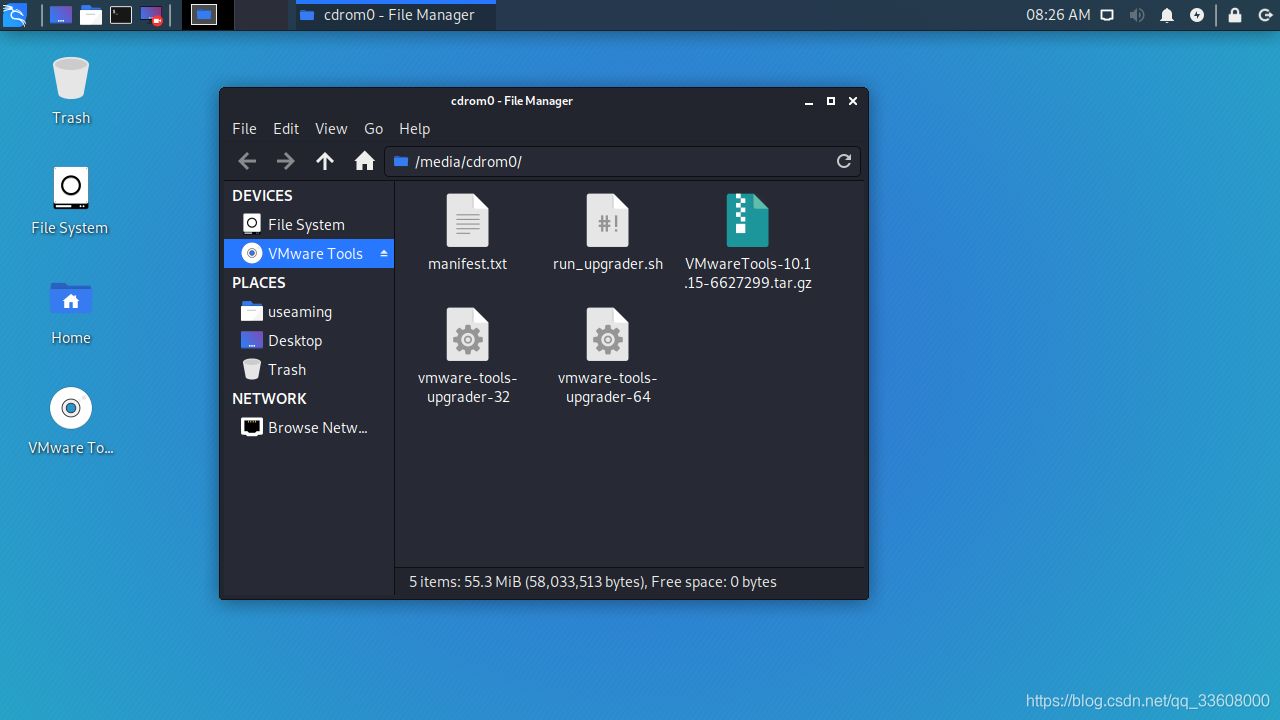1280x720 pixels.
Task: Click the DEVICES section header
Action: pos(262,196)
